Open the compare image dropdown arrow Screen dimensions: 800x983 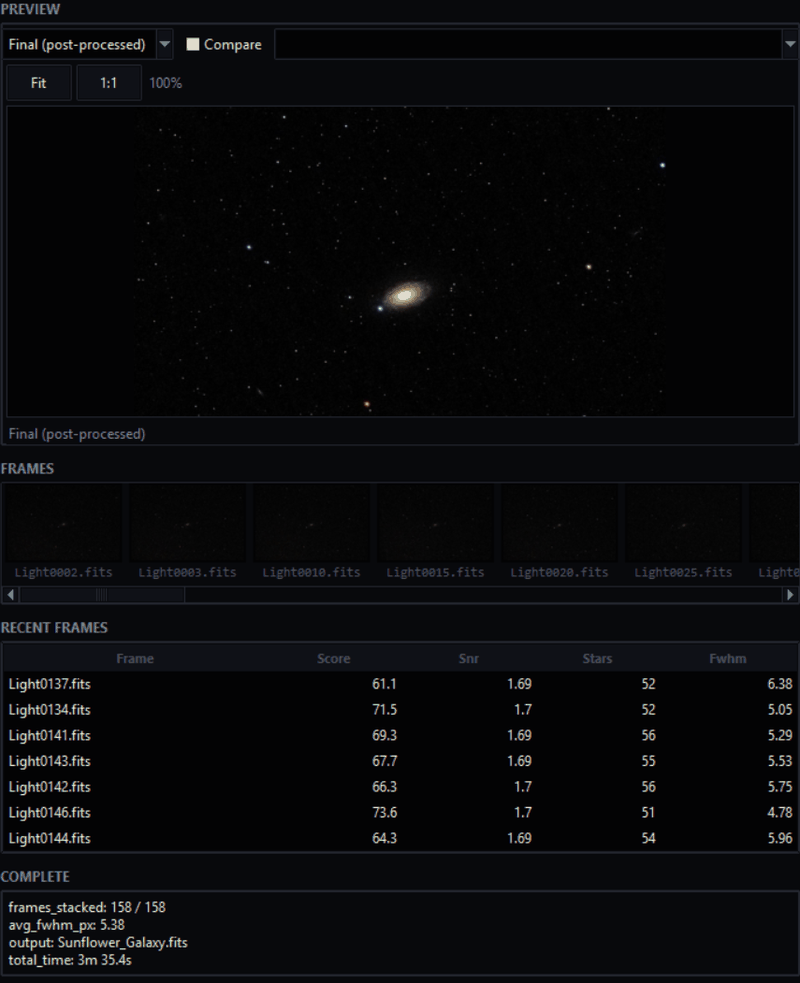(x=790, y=45)
